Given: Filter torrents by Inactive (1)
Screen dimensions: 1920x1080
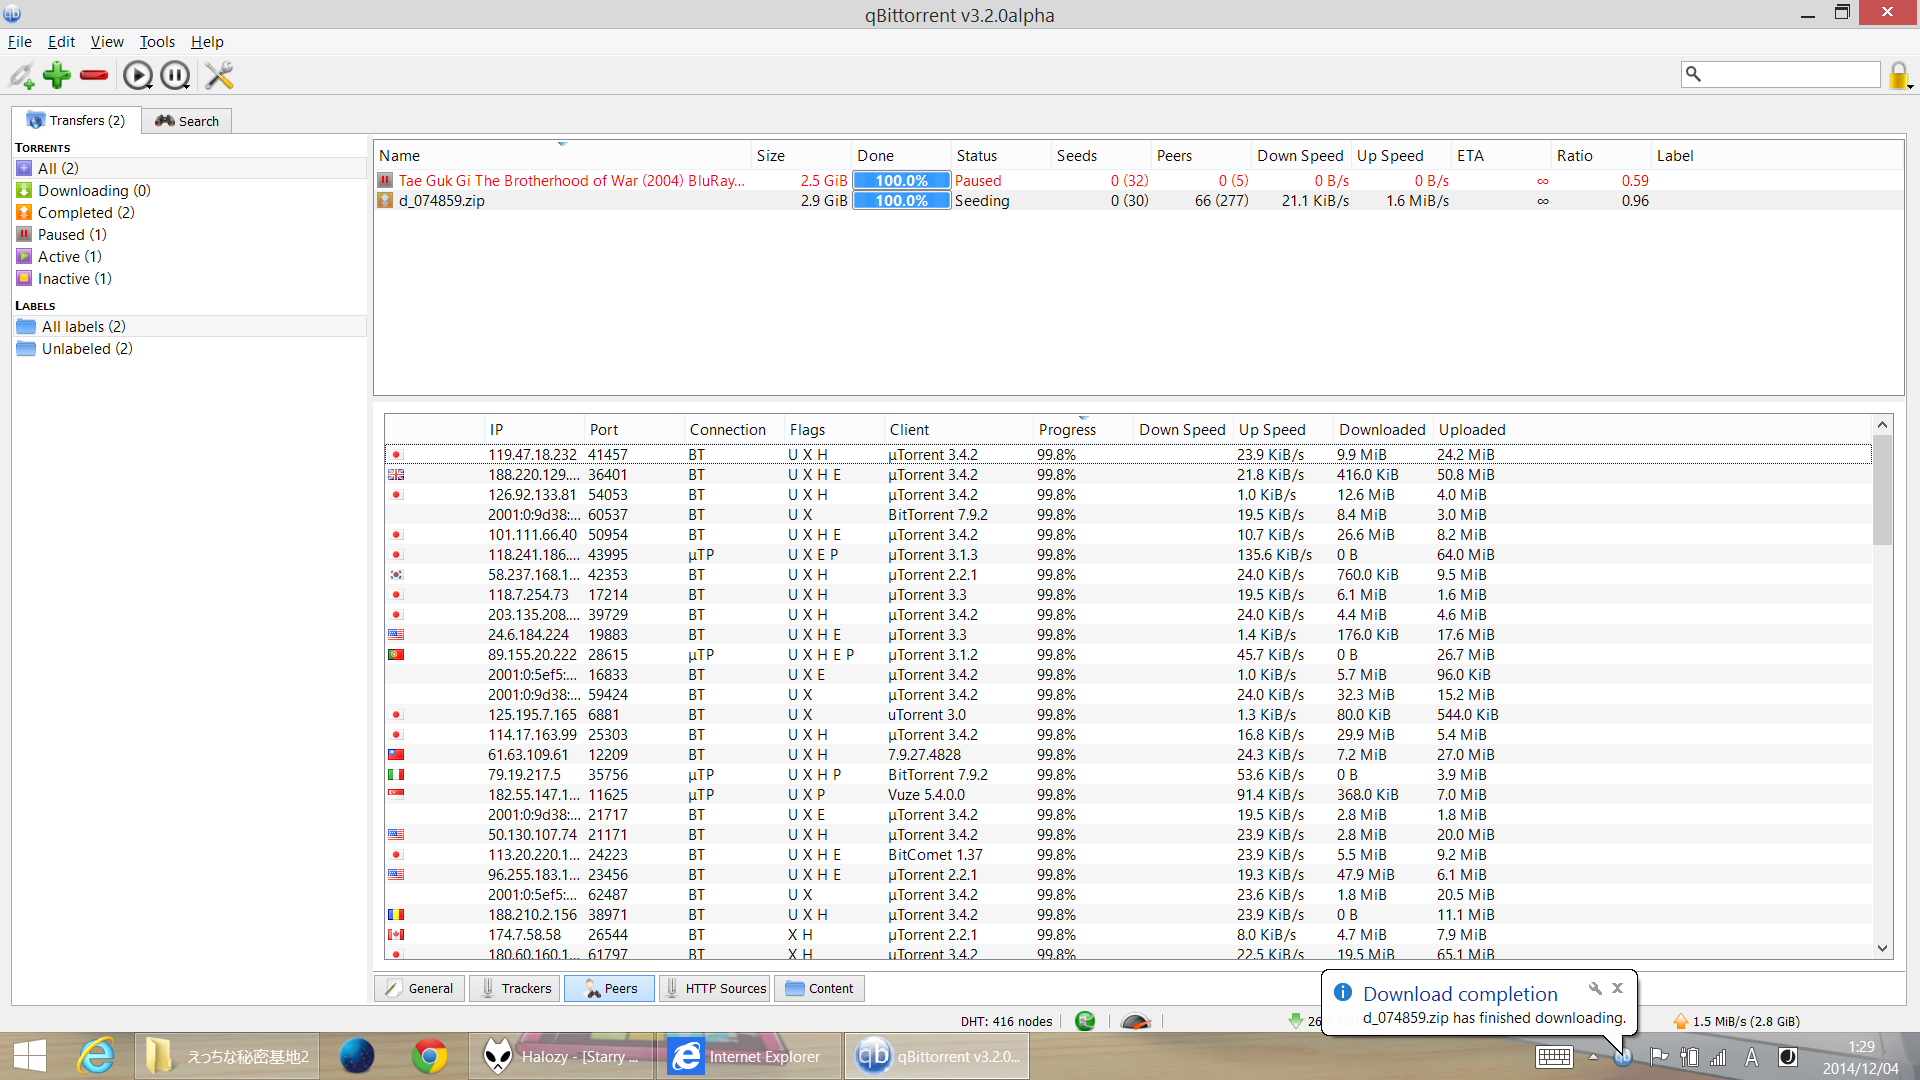Looking at the screenshot, I should coord(190,278).
